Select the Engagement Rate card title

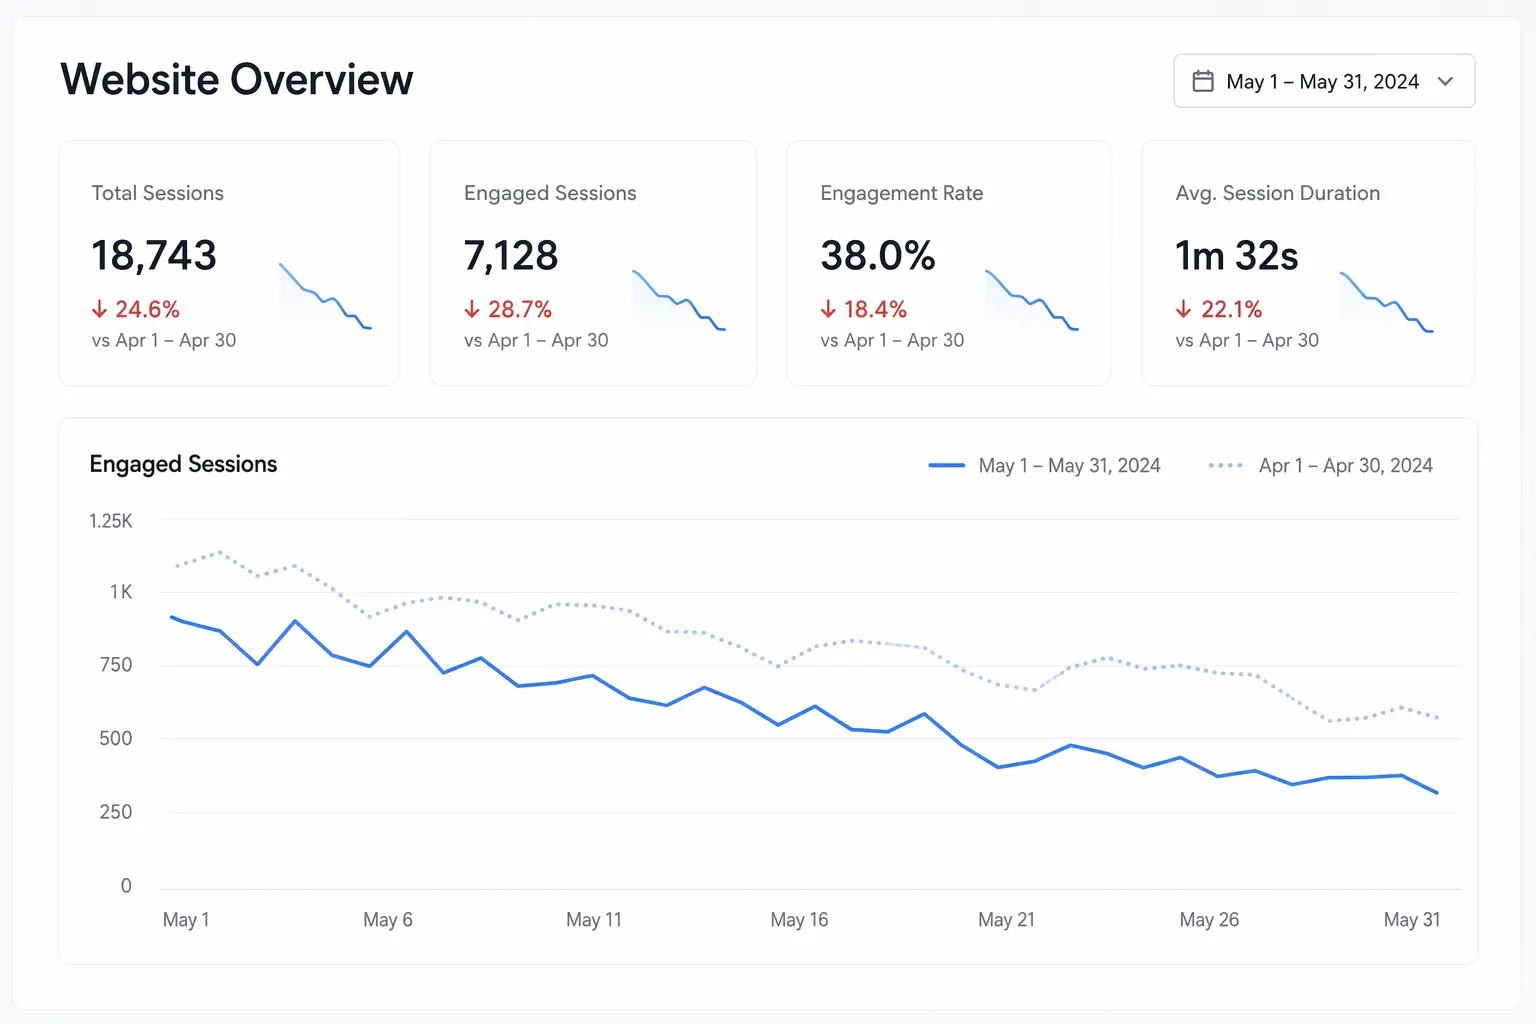901,193
